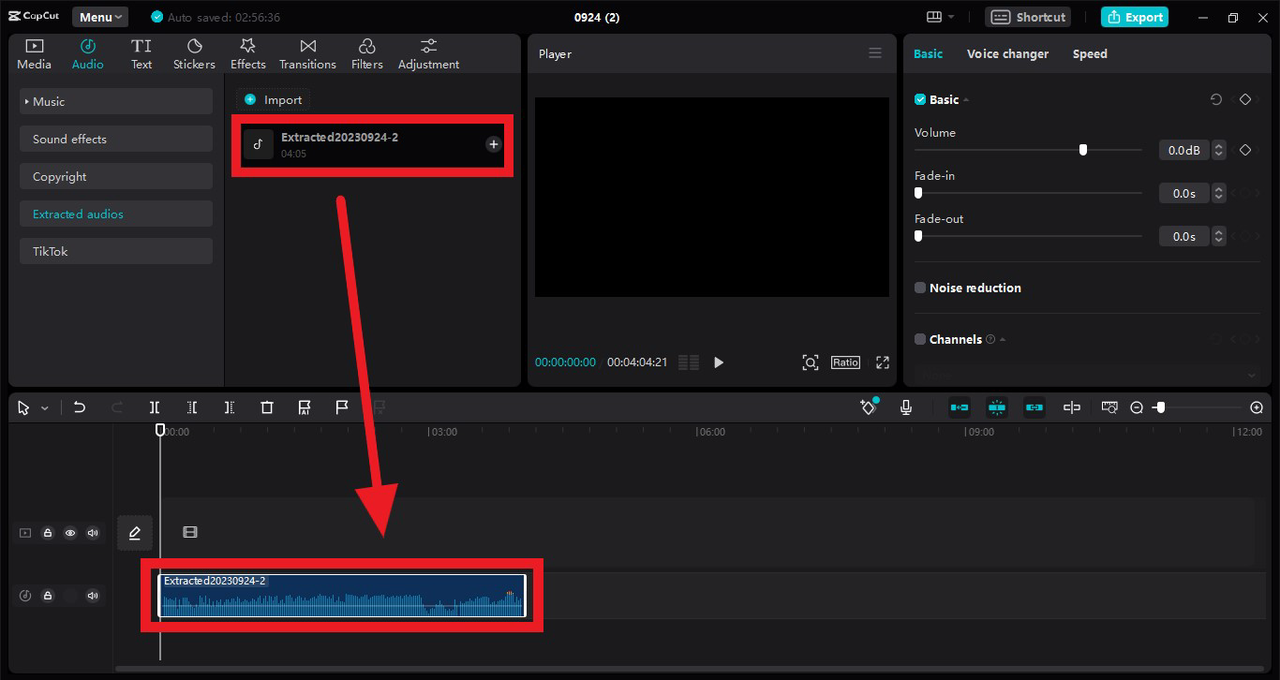Zoom out the timeline
This screenshot has width=1280, height=680.
(1137, 408)
